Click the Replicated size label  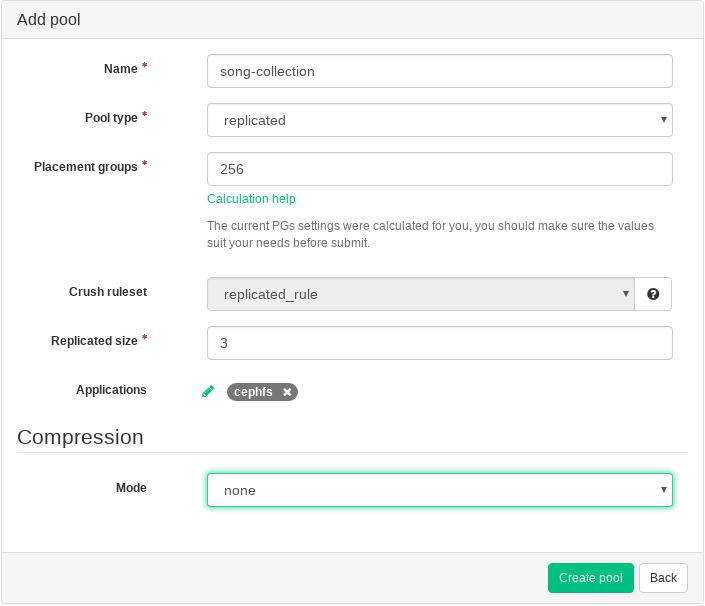[94, 341]
